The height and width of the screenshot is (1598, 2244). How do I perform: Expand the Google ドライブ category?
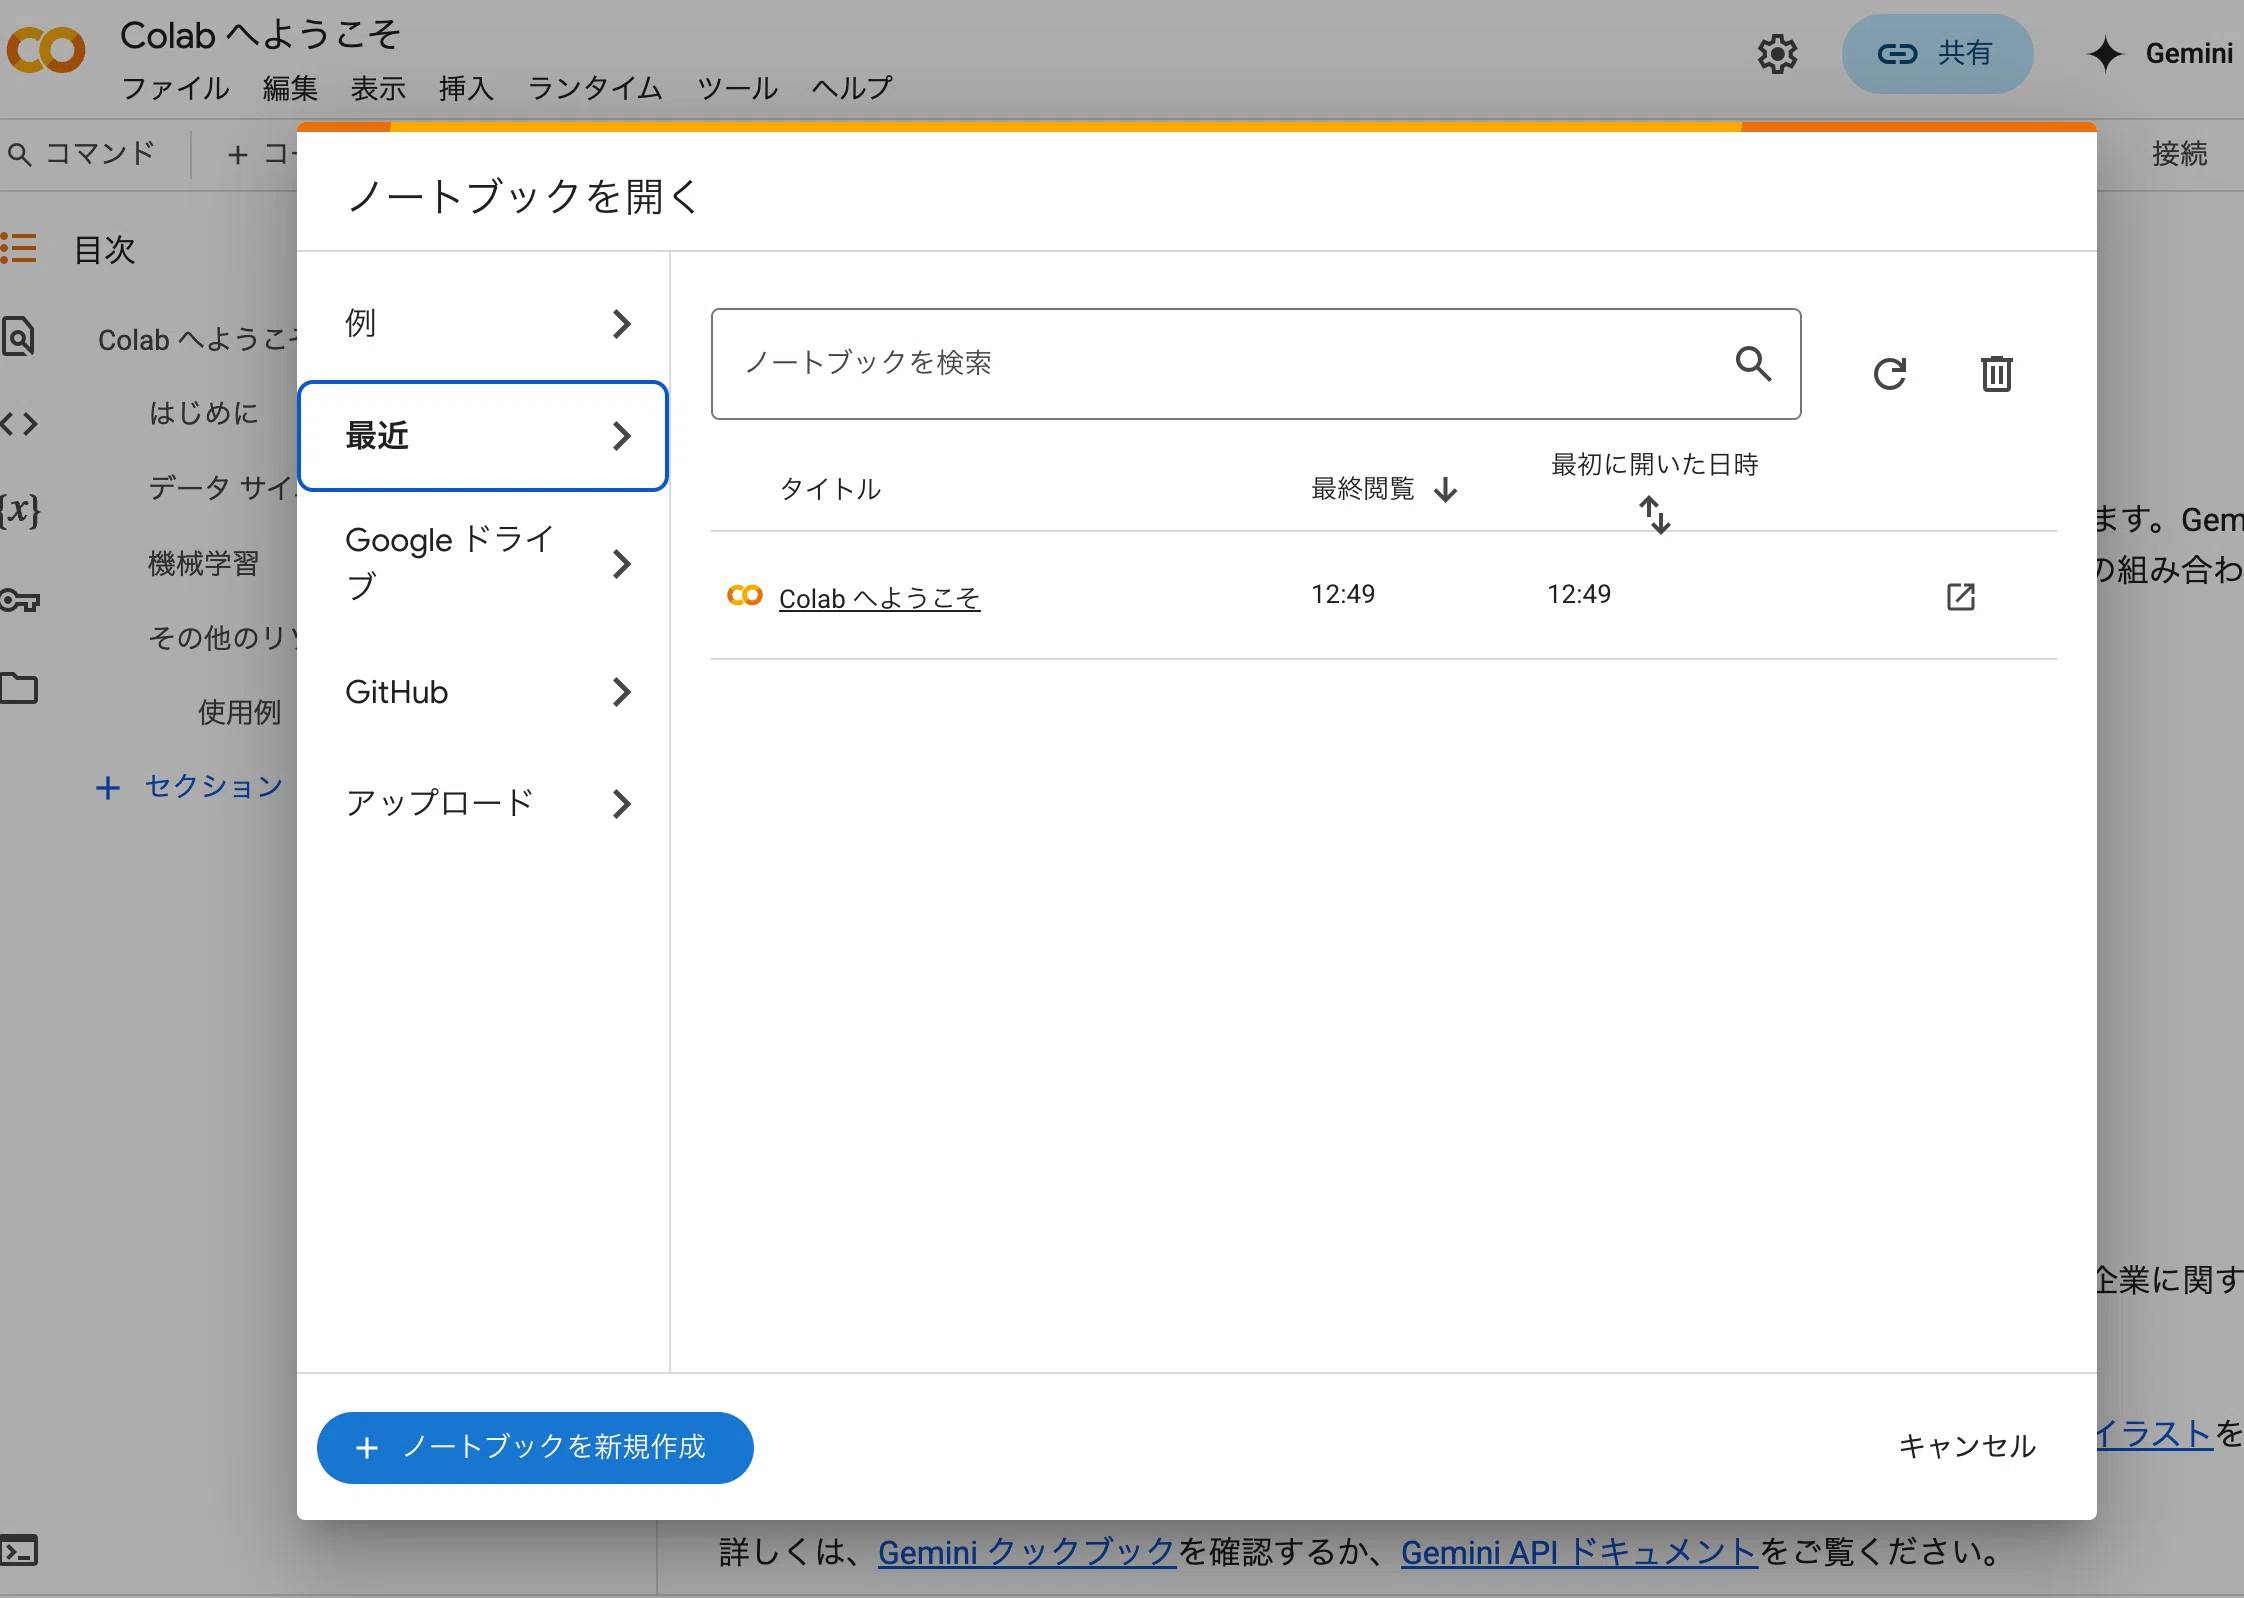point(483,563)
